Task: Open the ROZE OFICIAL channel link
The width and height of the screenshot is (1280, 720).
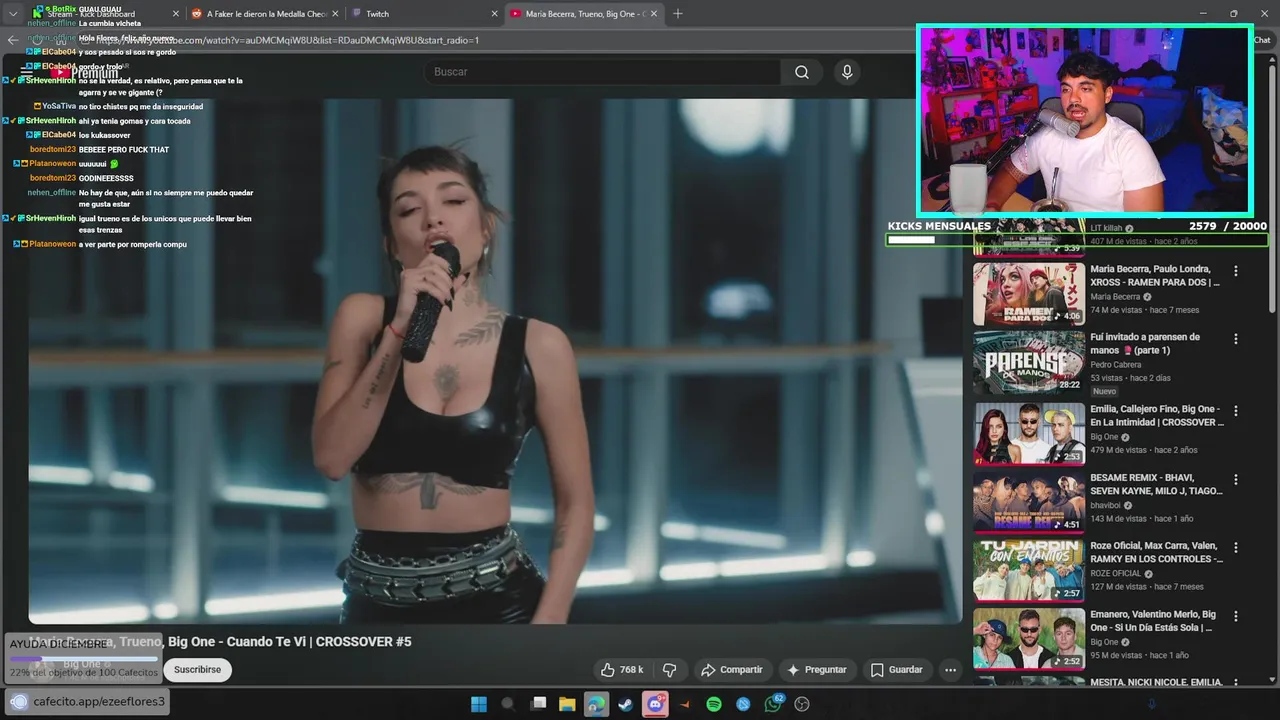Action: (1116, 574)
